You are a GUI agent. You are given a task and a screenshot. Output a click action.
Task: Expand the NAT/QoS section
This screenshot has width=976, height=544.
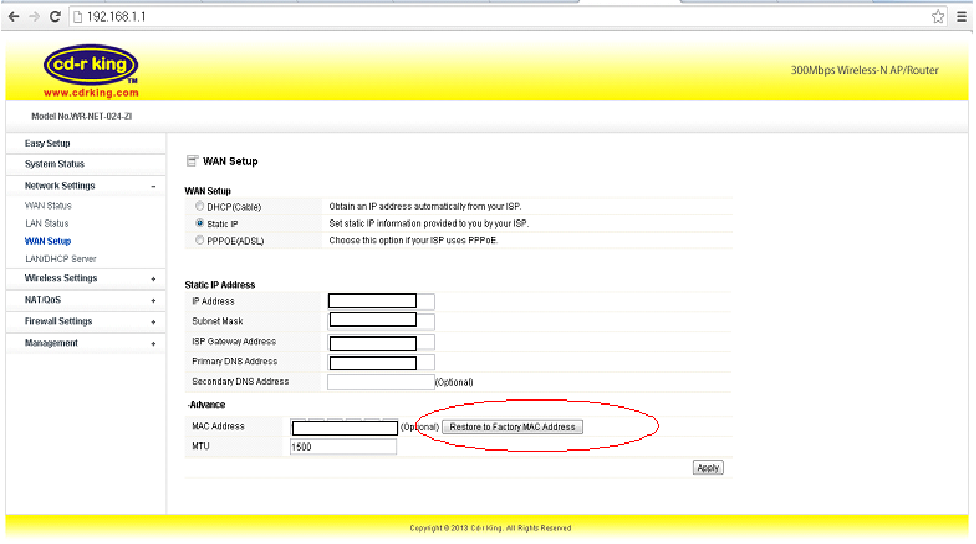[x=153, y=301]
